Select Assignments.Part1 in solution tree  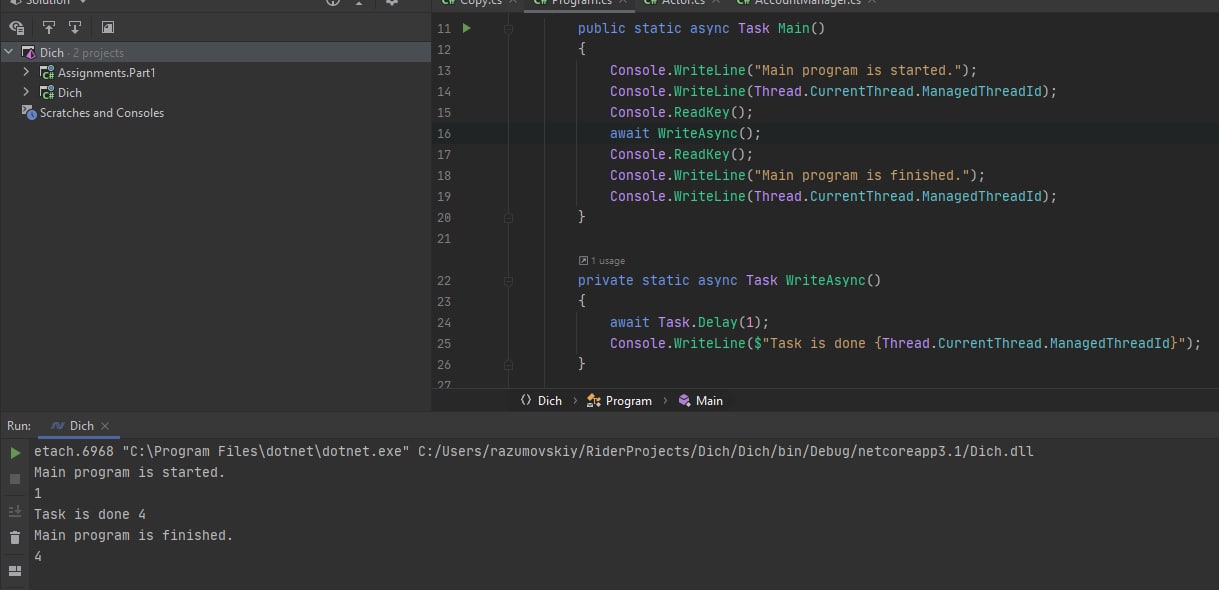(107, 73)
